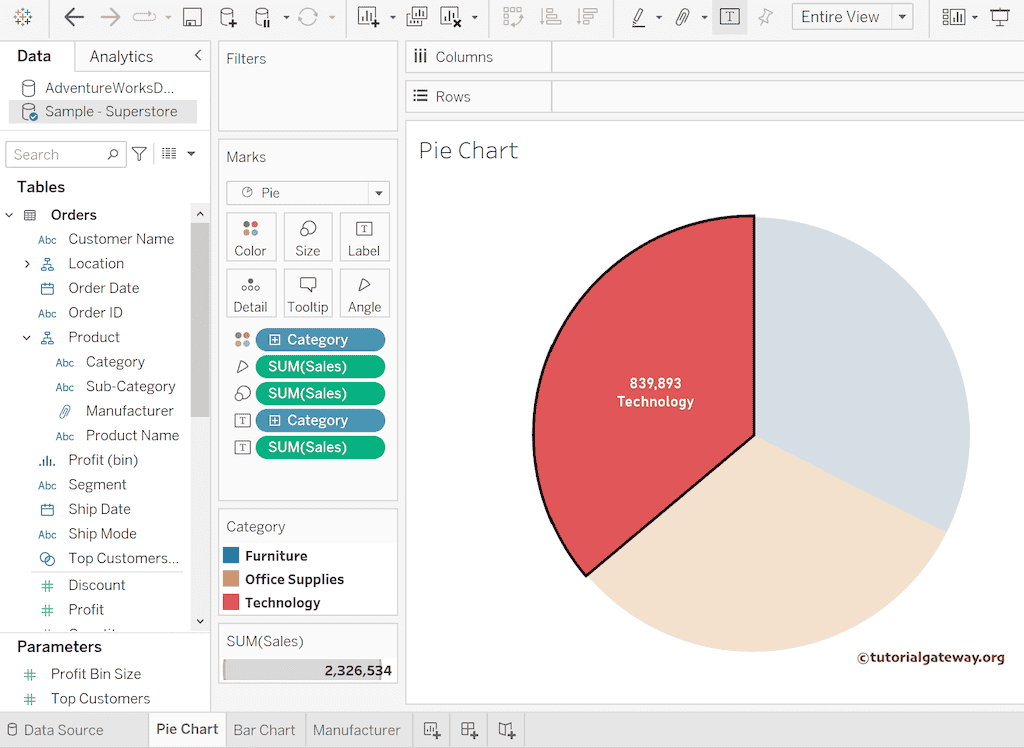Click the filter funnel icon beside Search
This screenshot has height=748, width=1024.
coord(140,154)
